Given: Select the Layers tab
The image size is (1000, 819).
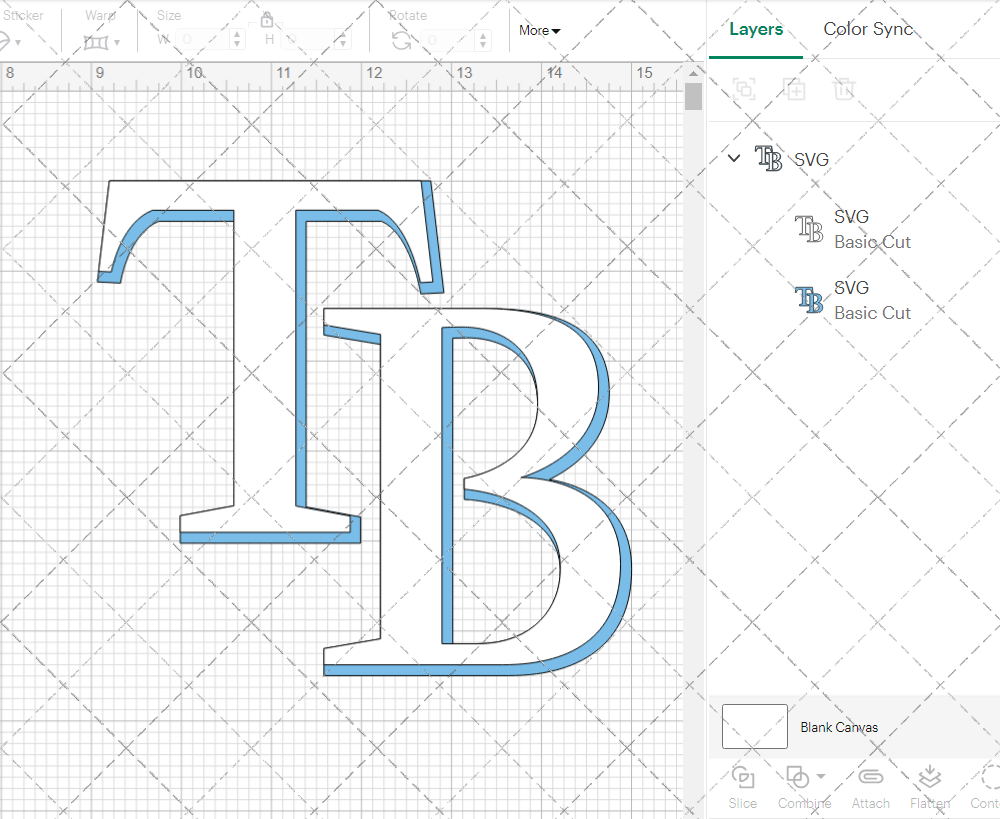Looking at the screenshot, I should tap(756, 29).
